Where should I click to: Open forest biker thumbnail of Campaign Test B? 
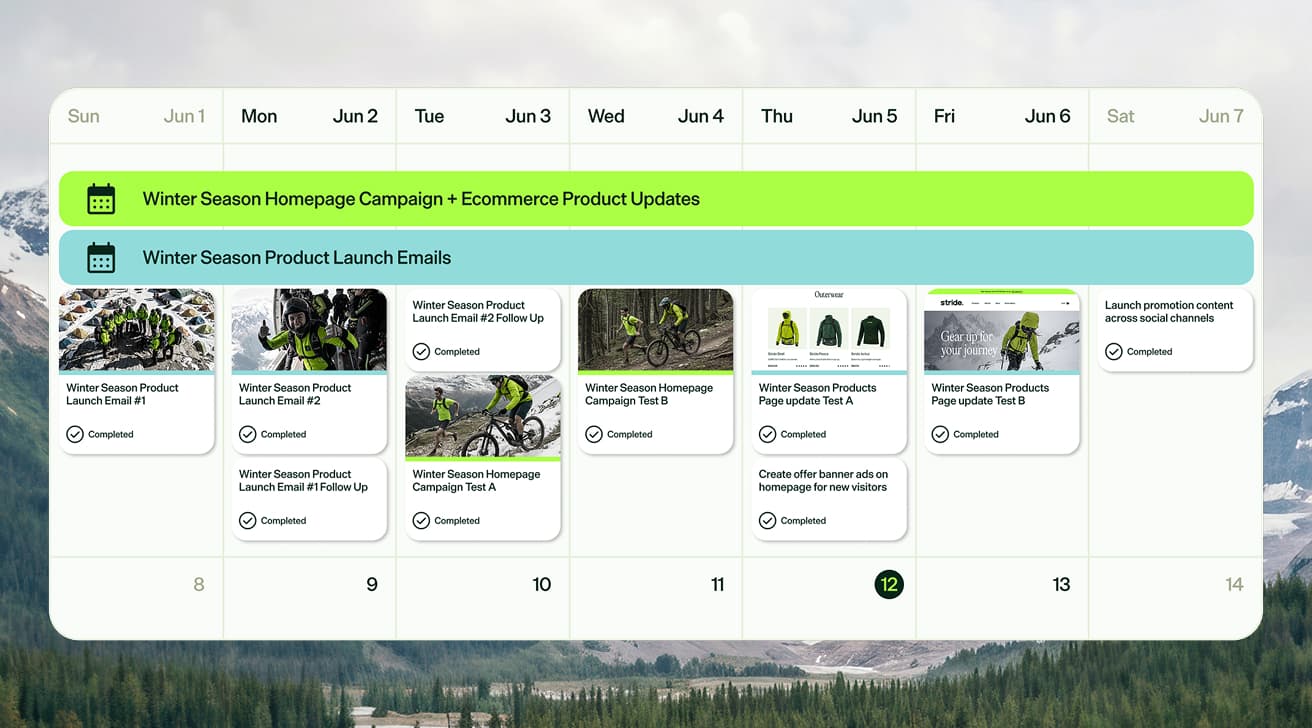pos(656,330)
